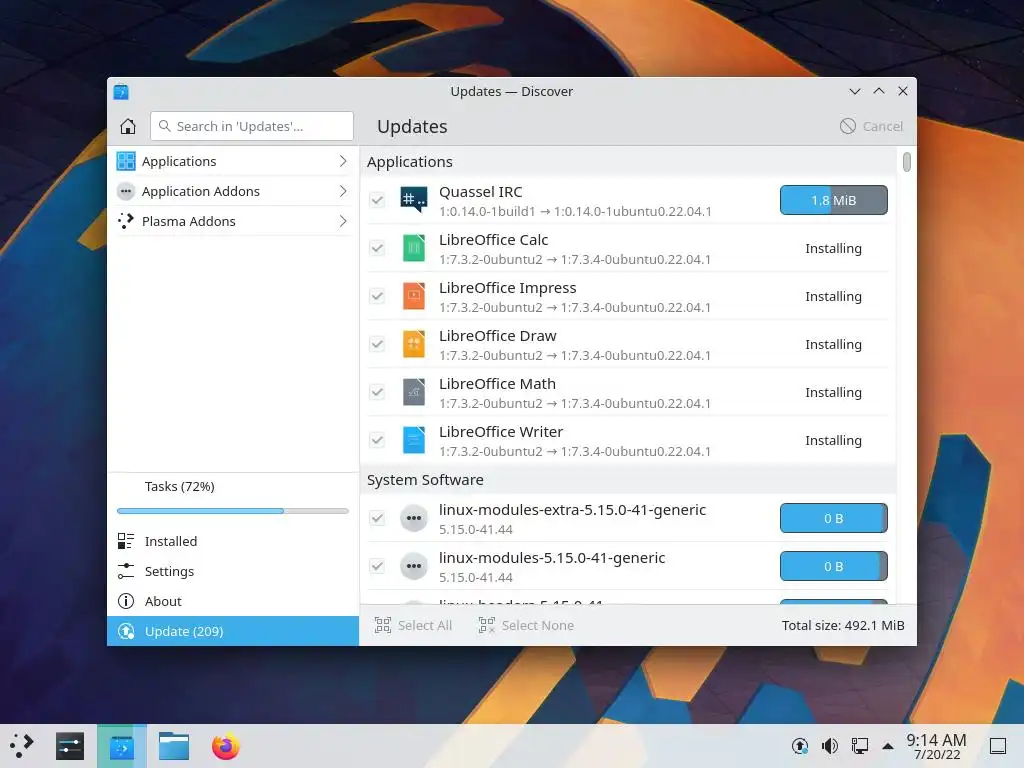The image size is (1024, 768).
Task: Open the clock showing 9:14 AM
Action: [x=936, y=746]
